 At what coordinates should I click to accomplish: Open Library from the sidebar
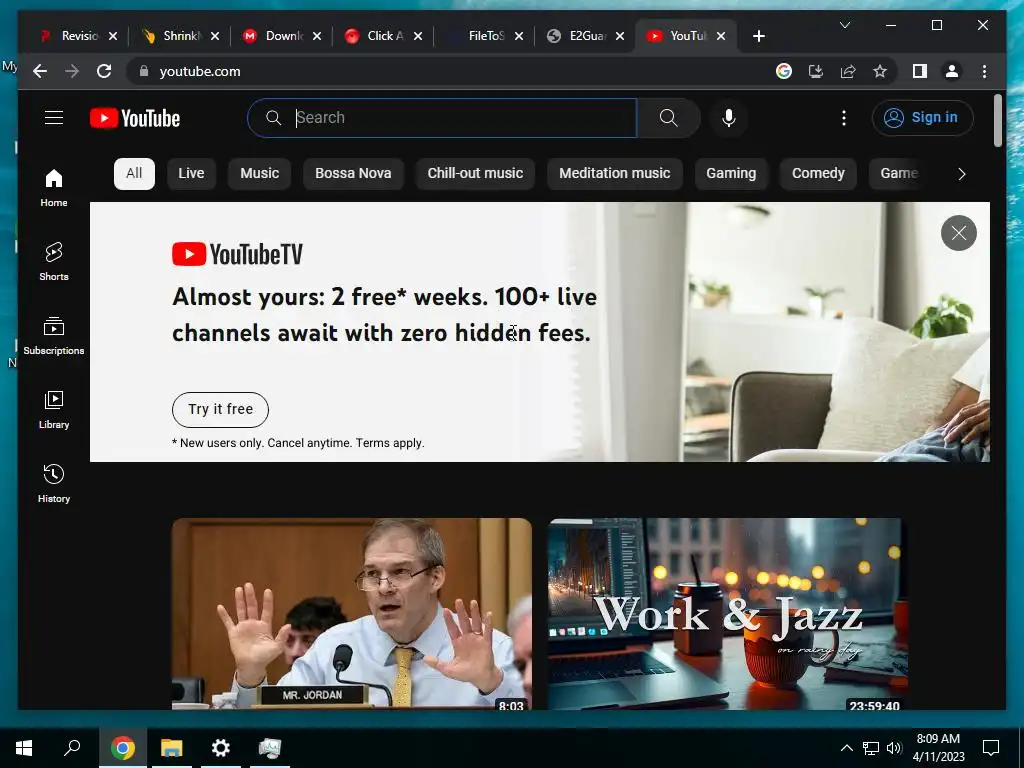tap(54, 409)
